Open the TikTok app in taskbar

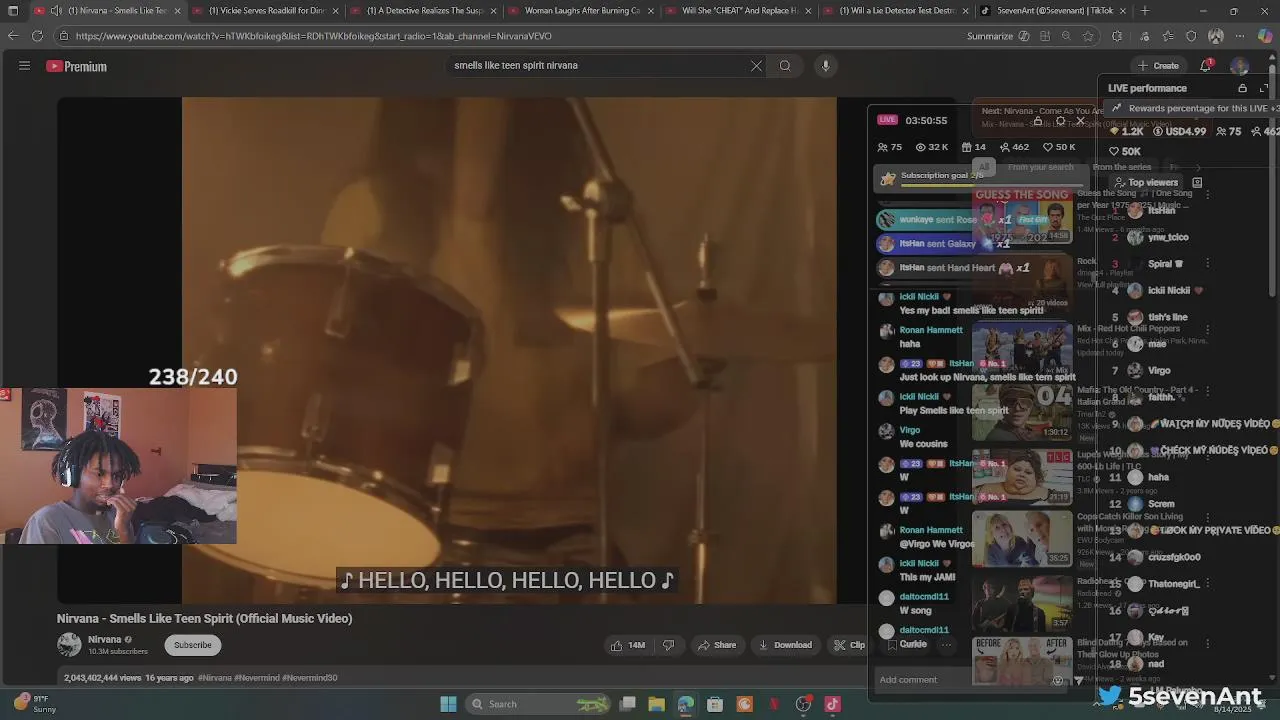[x=832, y=704]
